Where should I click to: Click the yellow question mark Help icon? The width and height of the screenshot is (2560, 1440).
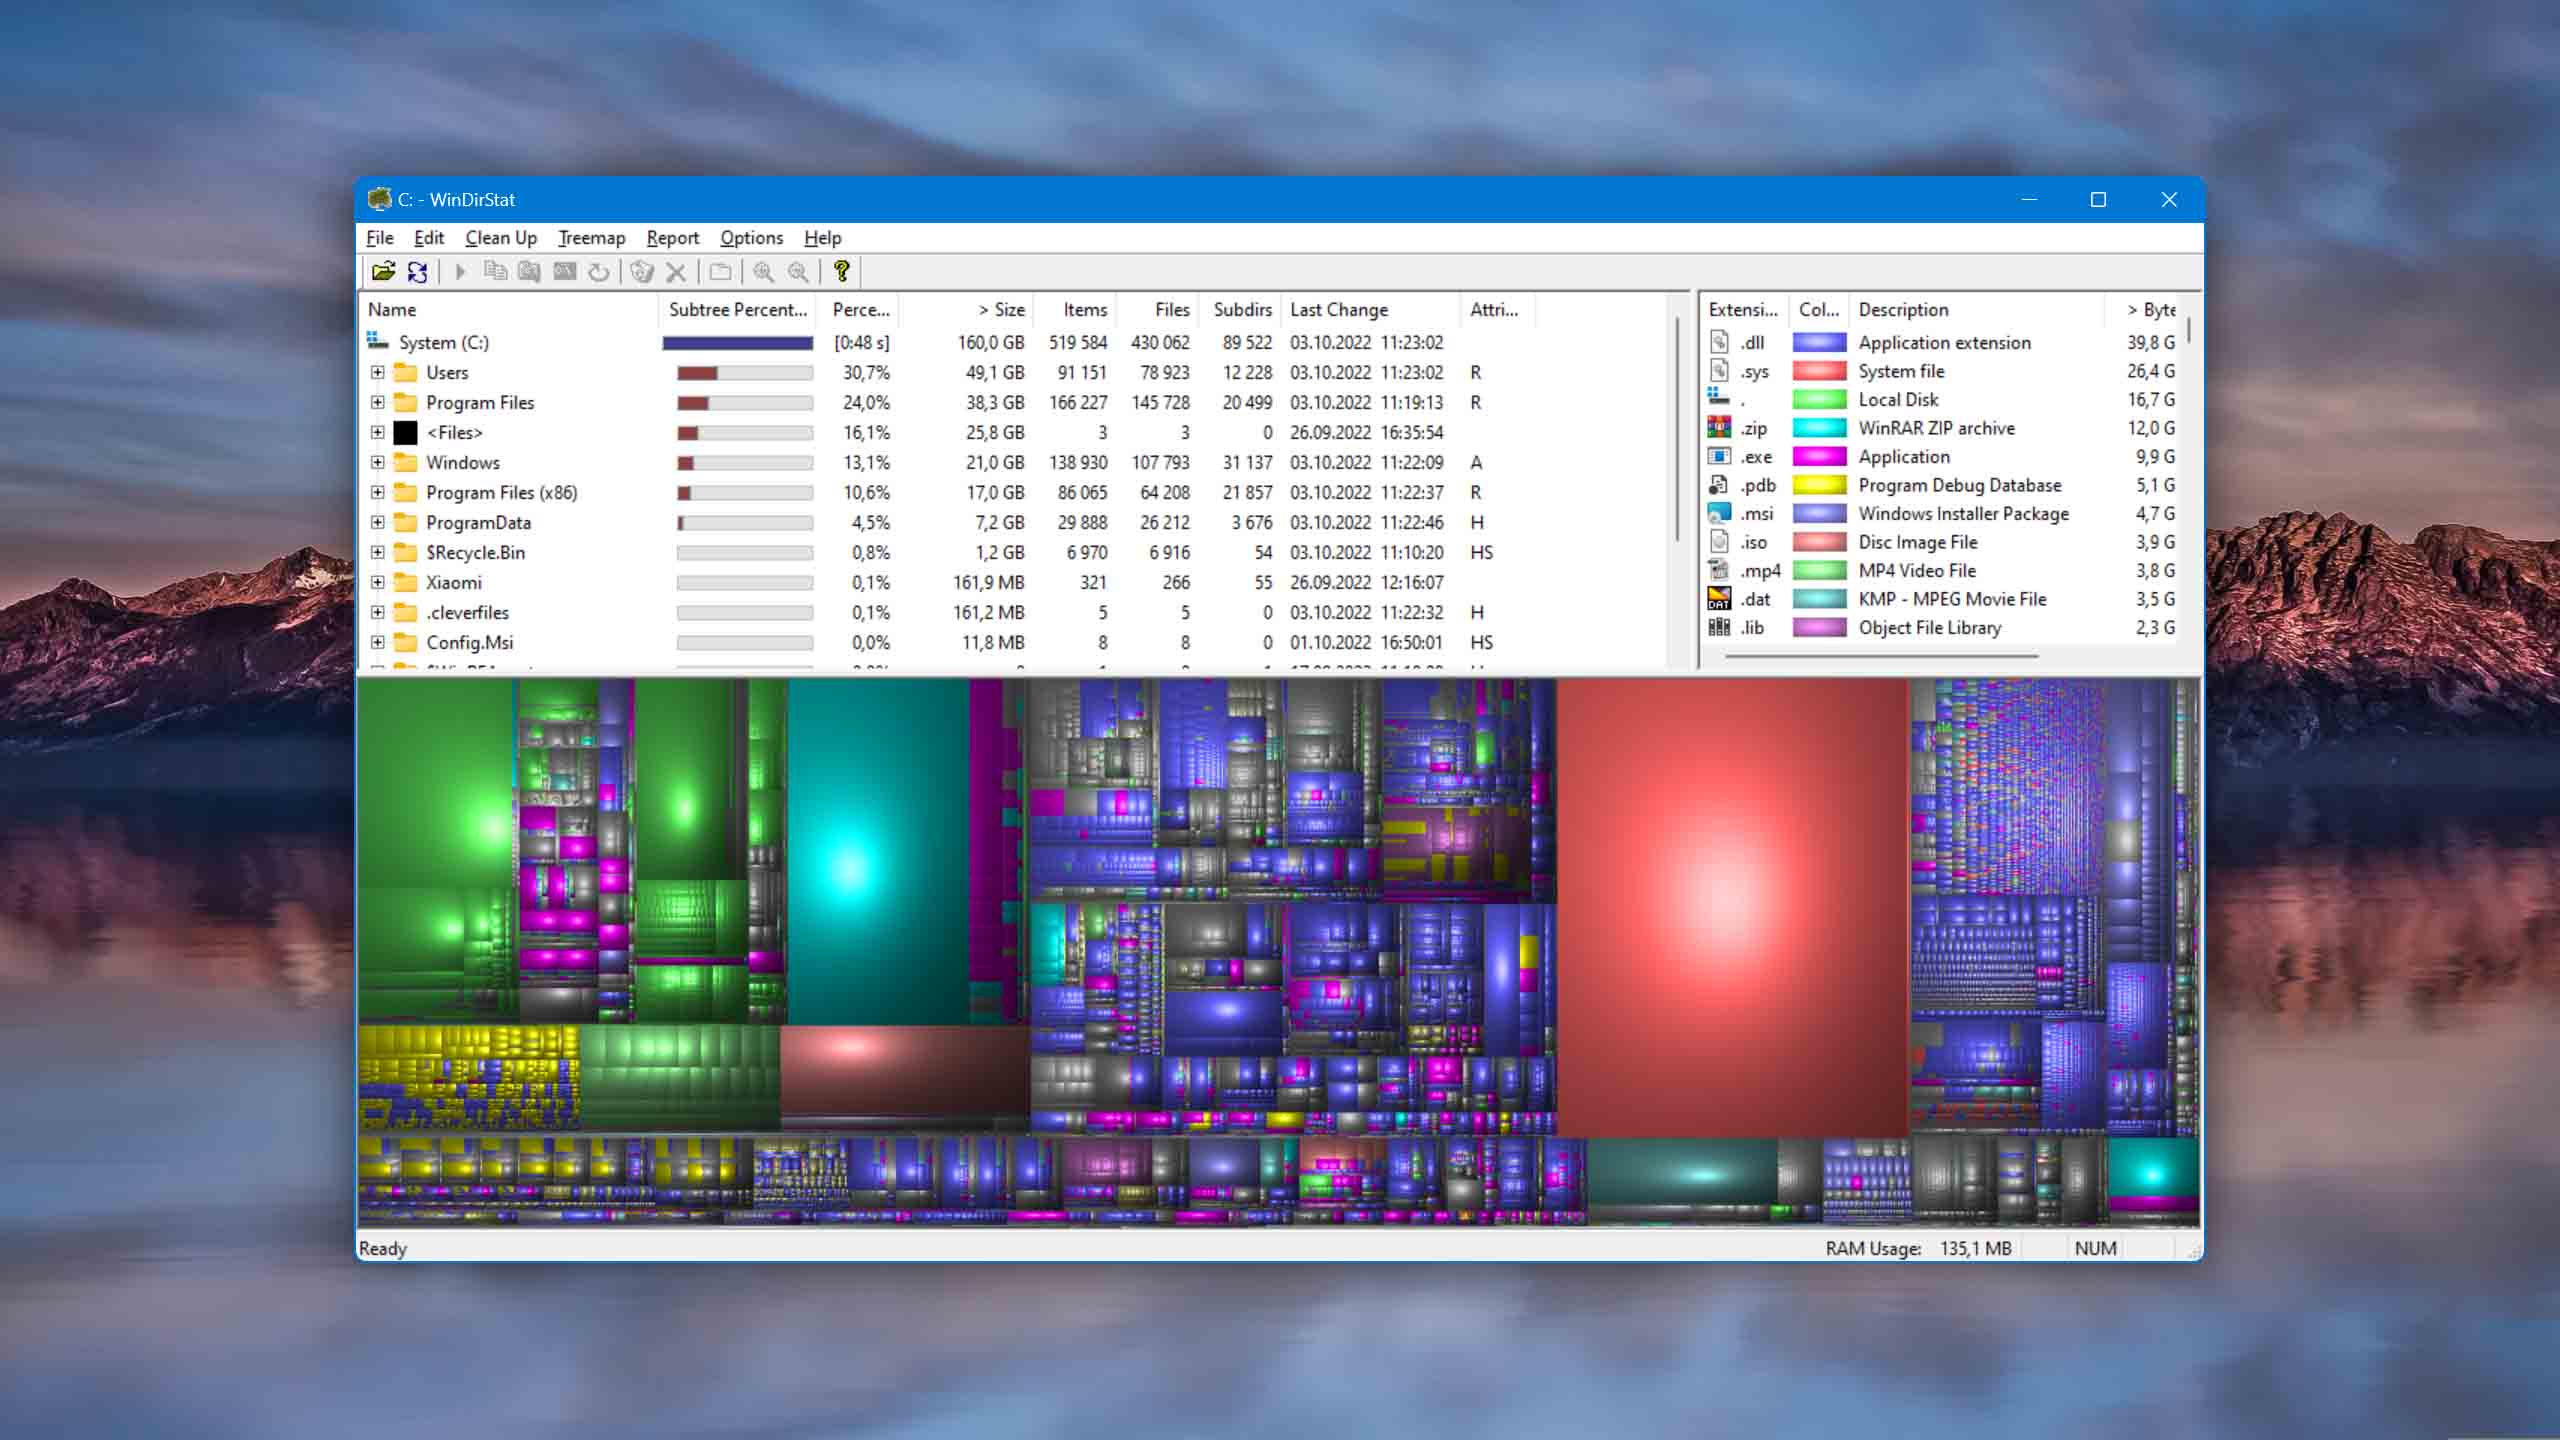click(842, 271)
